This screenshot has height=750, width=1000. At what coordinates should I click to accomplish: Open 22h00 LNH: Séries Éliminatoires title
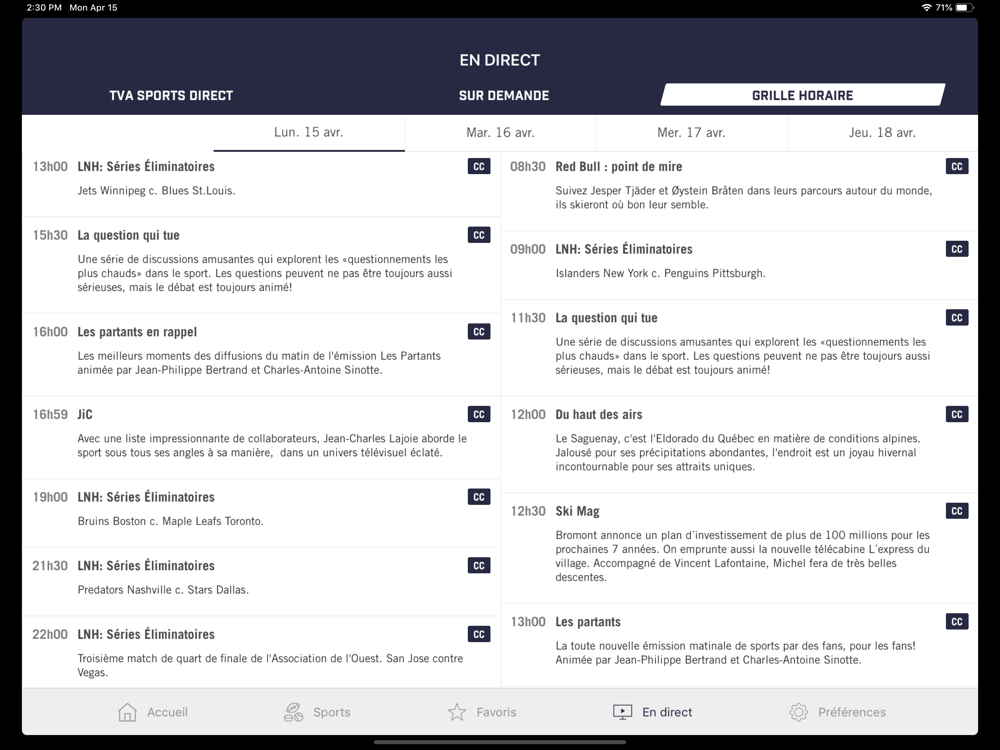point(146,635)
